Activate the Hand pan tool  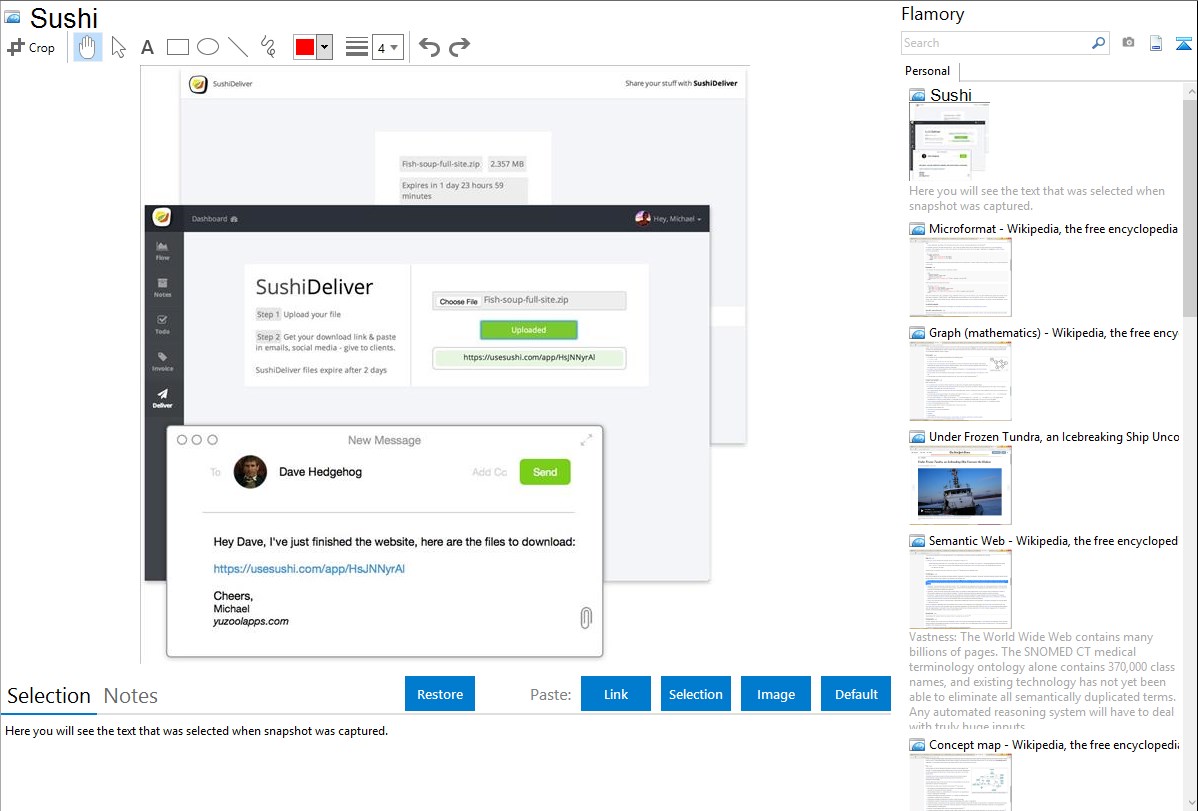tap(87, 47)
